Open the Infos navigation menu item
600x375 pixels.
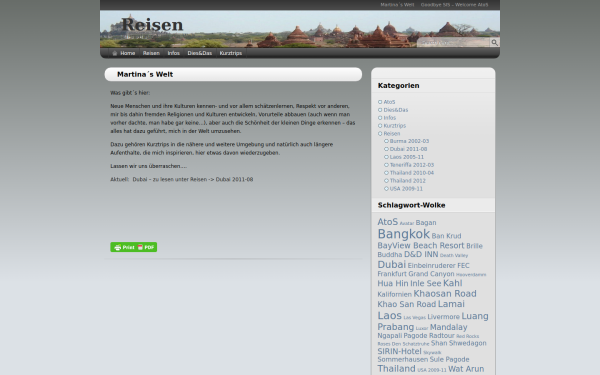pos(173,53)
